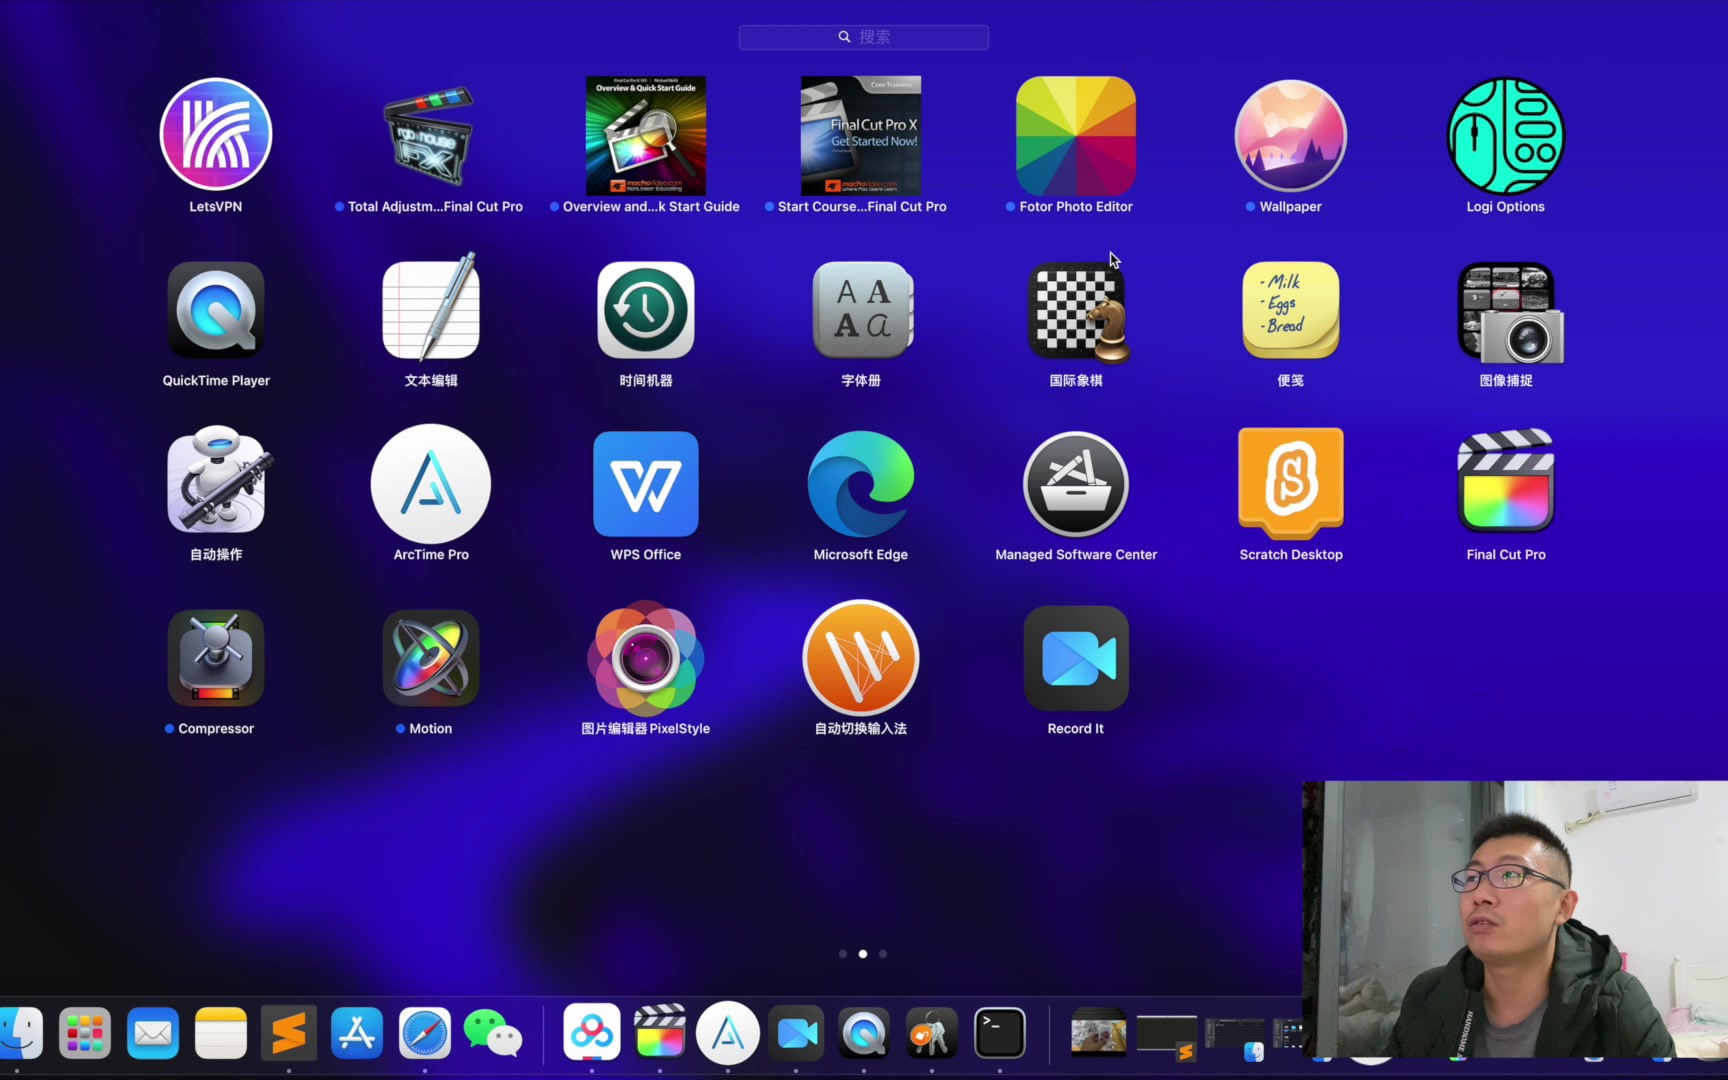The width and height of the screenshot is (1728, 1080).
Task: Open the Wallpaper app
Action: pyautogui.click(x=1291, y=135)
